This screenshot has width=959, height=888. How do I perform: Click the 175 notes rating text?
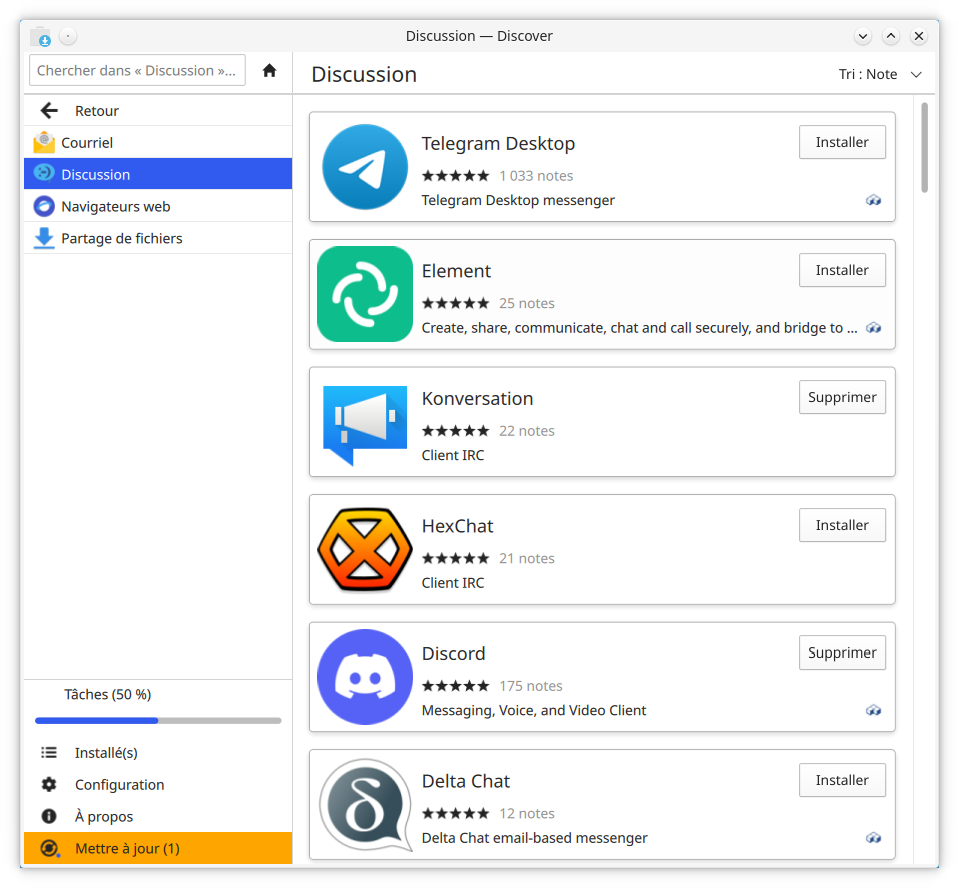click(x=531, y=686)
